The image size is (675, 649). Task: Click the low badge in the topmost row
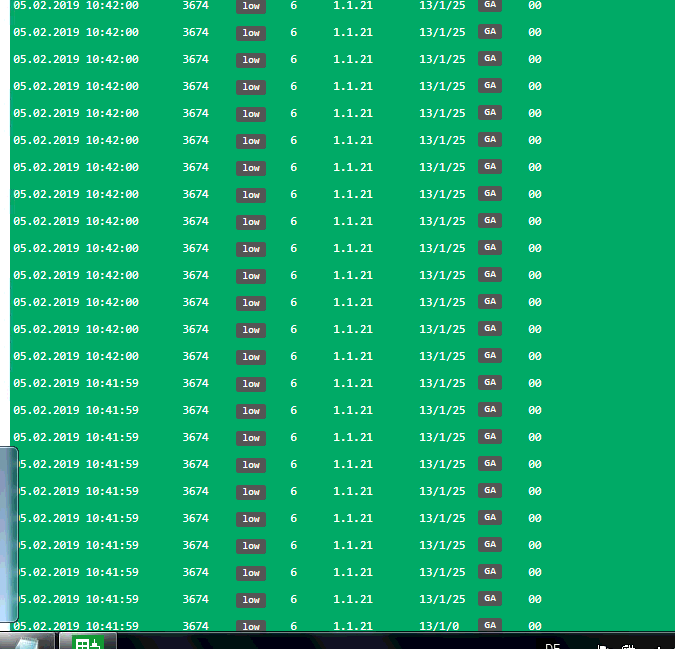tap(251, 6)
